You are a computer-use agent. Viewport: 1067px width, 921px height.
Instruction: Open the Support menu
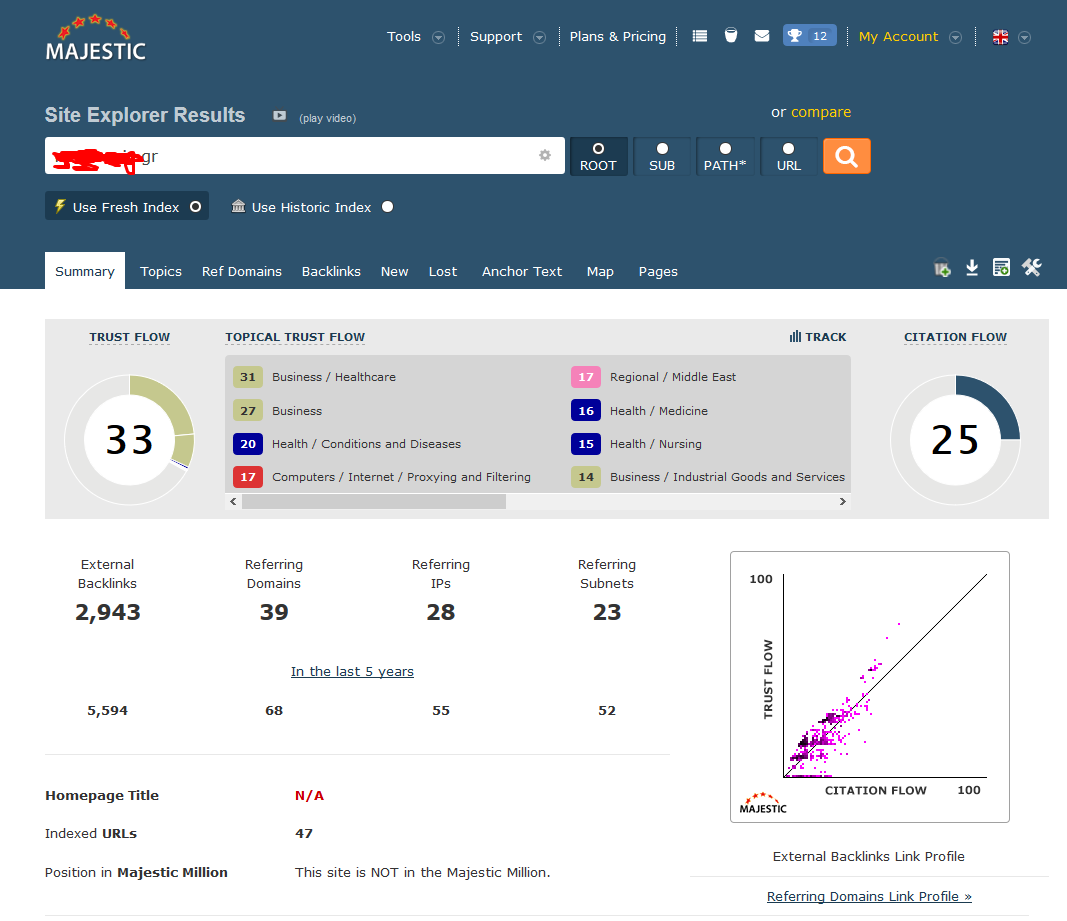495,37
